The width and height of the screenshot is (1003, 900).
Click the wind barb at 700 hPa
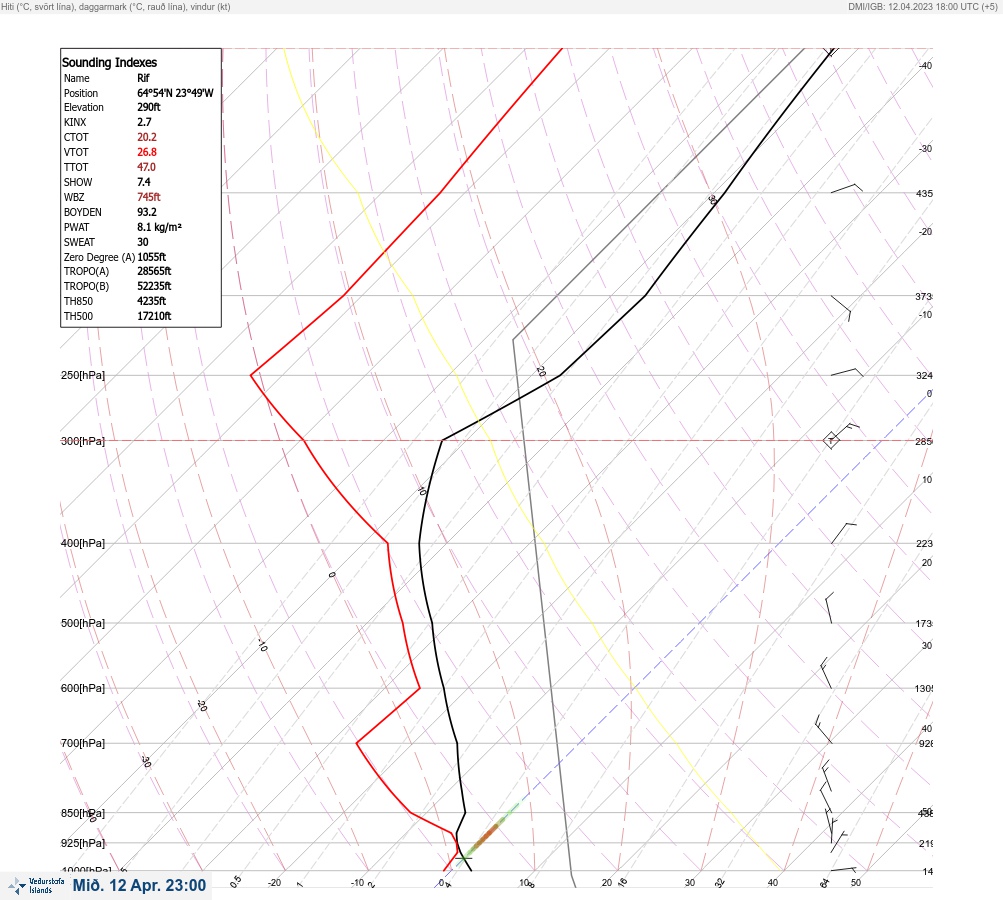point(823,729)
